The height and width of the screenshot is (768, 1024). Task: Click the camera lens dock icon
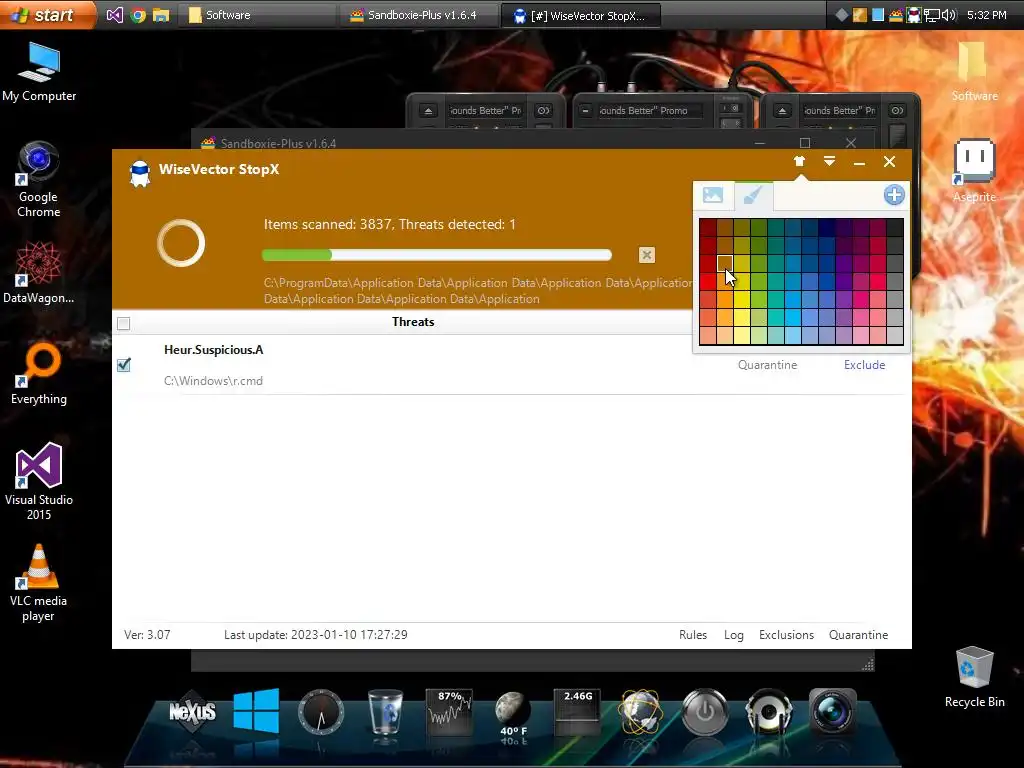pos(833,712)
